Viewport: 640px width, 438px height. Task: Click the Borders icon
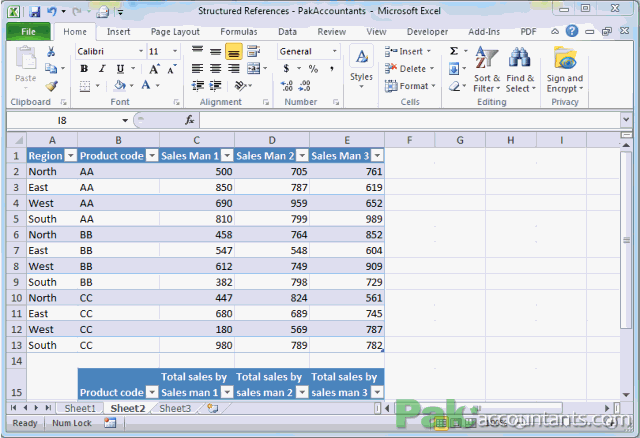point(85,86)
